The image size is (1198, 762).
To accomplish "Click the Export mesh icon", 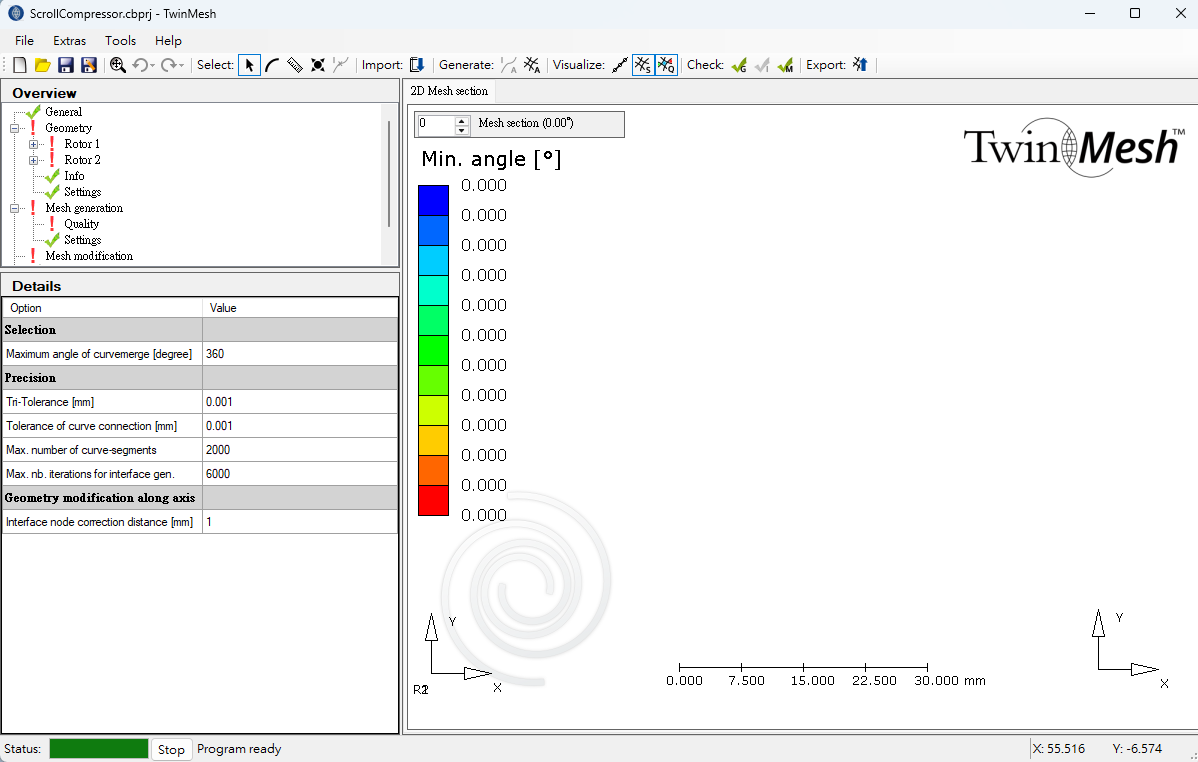I will 860,65.
